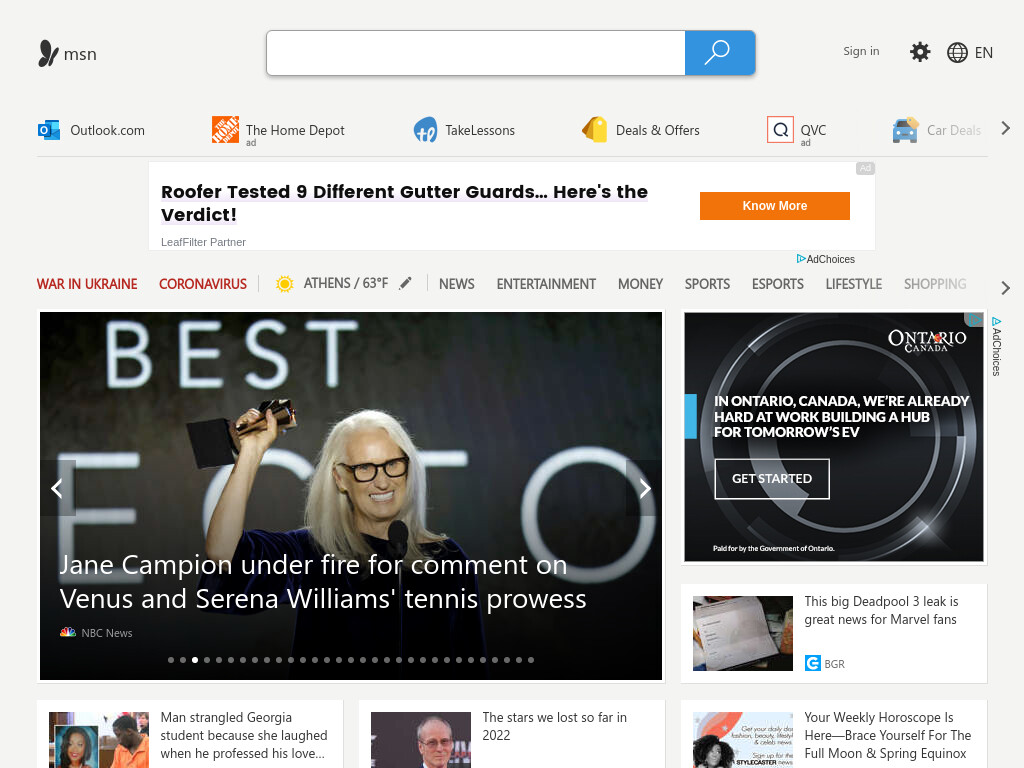This screenshot has width=1024, height=768.
Task: Select the first carousel dot
Action: point(171,660)
